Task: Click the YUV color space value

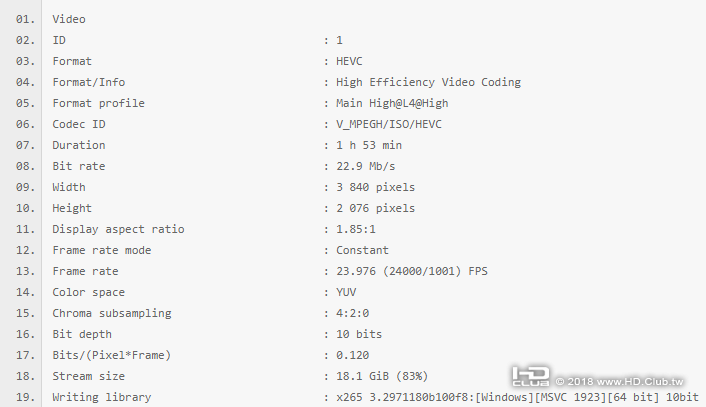Action: pos(346,292)
